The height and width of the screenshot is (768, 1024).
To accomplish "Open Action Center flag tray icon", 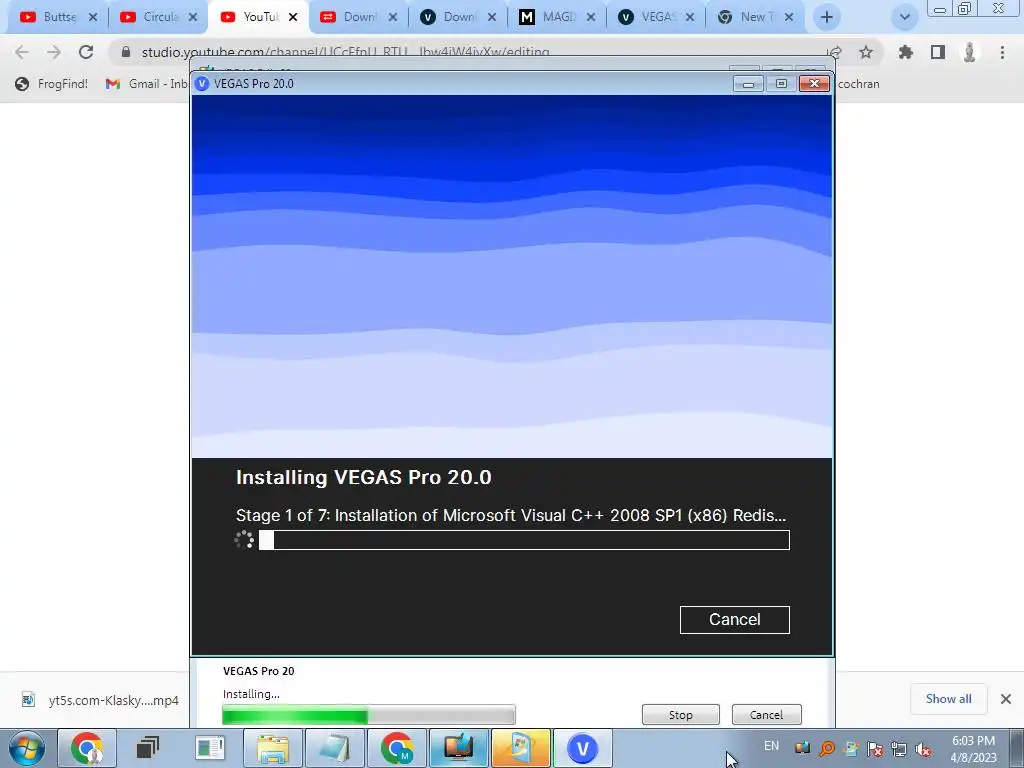I will (x=875, y=749).
